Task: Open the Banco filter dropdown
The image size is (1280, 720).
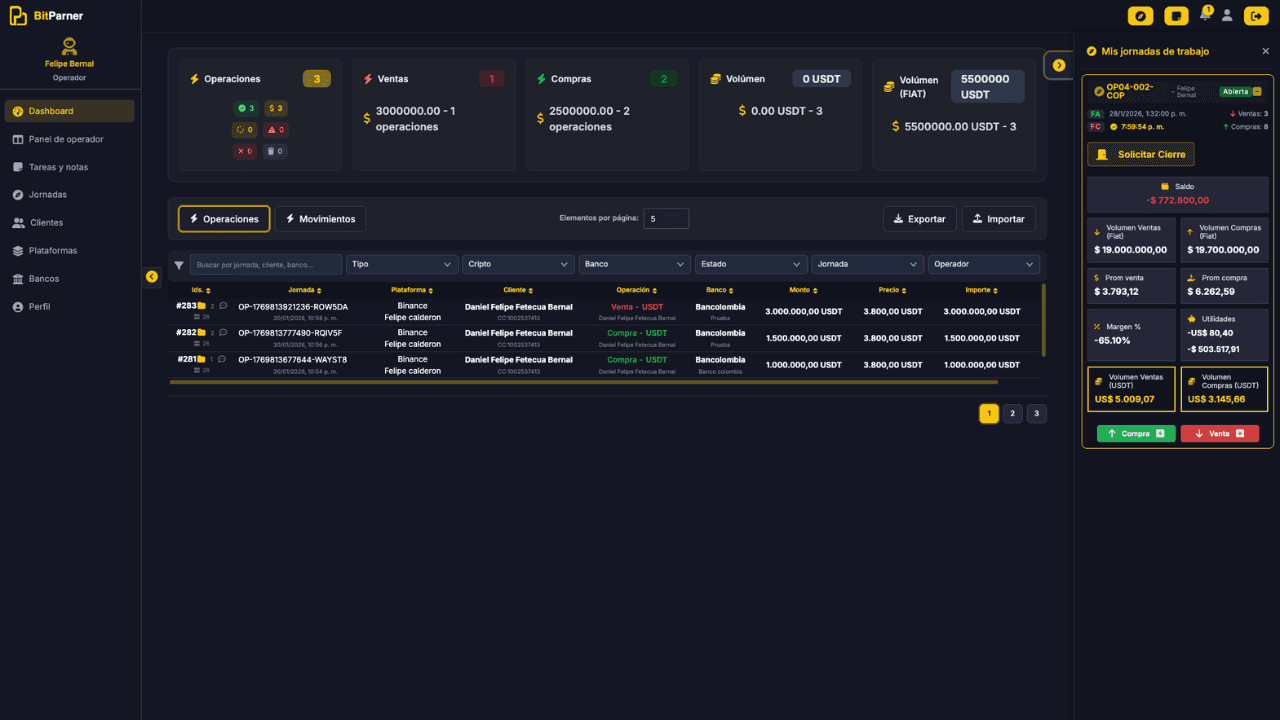Action: (635, 265)
